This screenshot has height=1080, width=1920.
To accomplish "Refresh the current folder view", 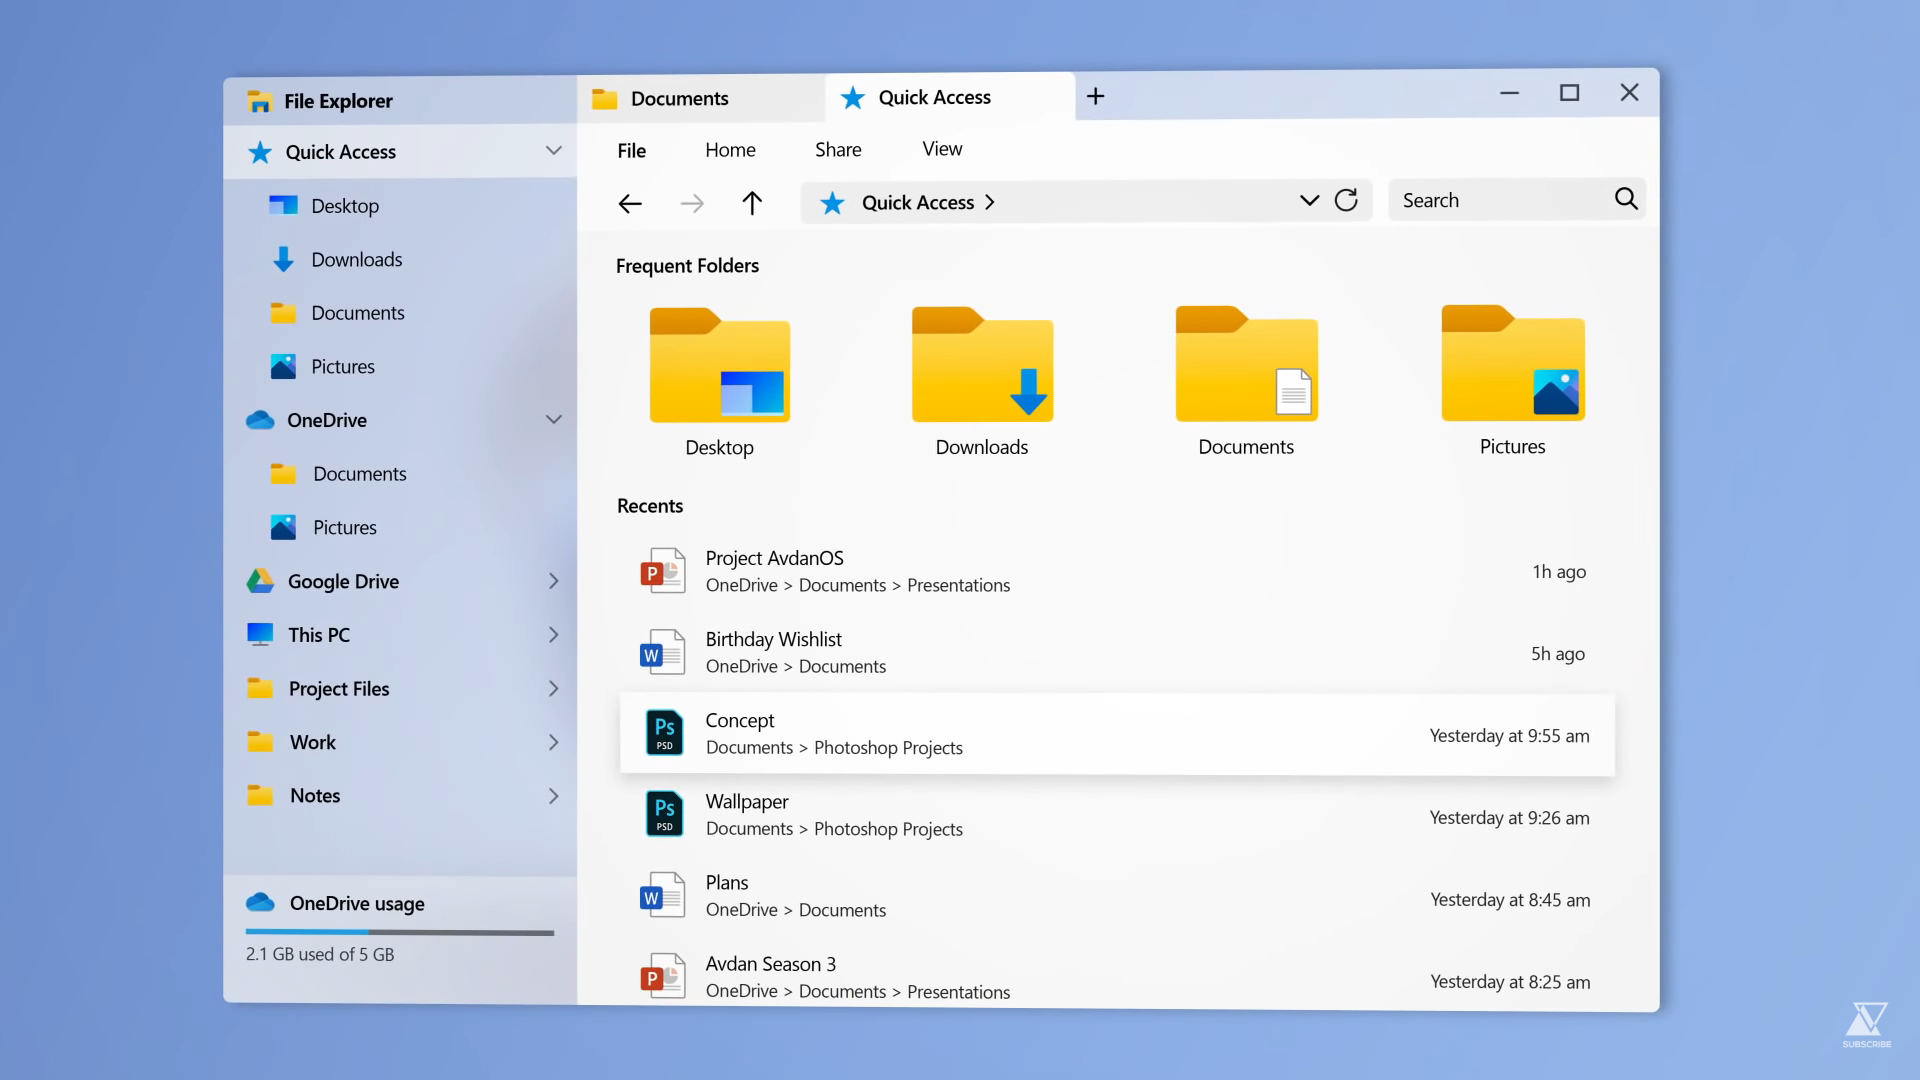I will (1347, 200).
